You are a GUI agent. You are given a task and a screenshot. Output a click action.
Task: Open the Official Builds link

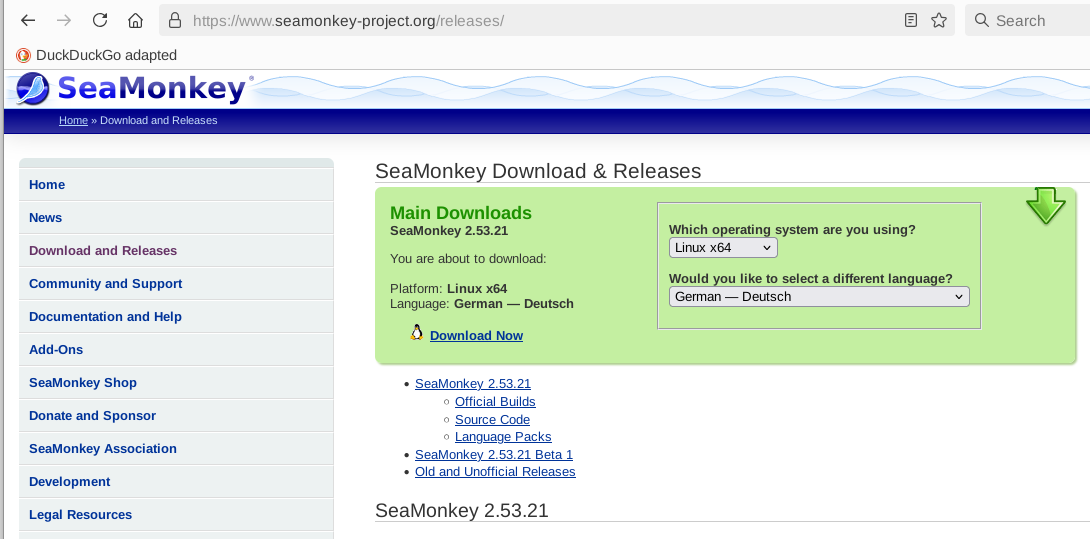coord(495,402)
